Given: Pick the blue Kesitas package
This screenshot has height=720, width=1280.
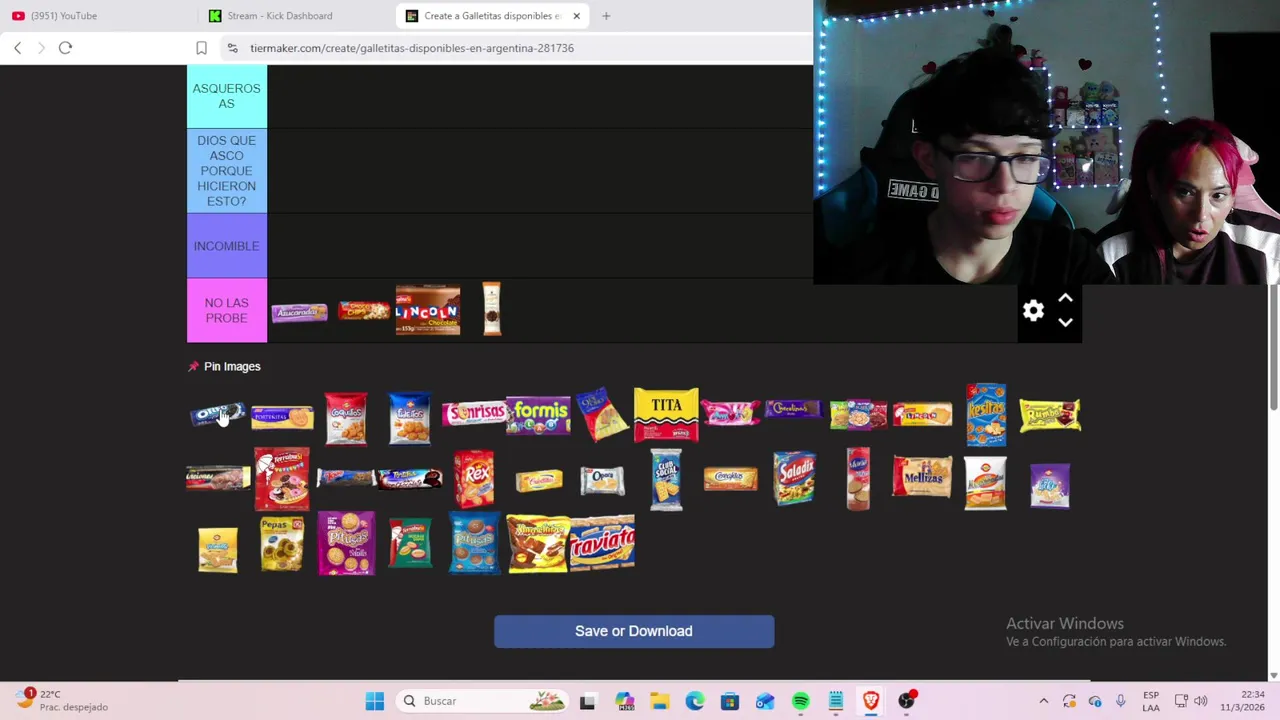Looking at the screenshot, I should (986, 414).
